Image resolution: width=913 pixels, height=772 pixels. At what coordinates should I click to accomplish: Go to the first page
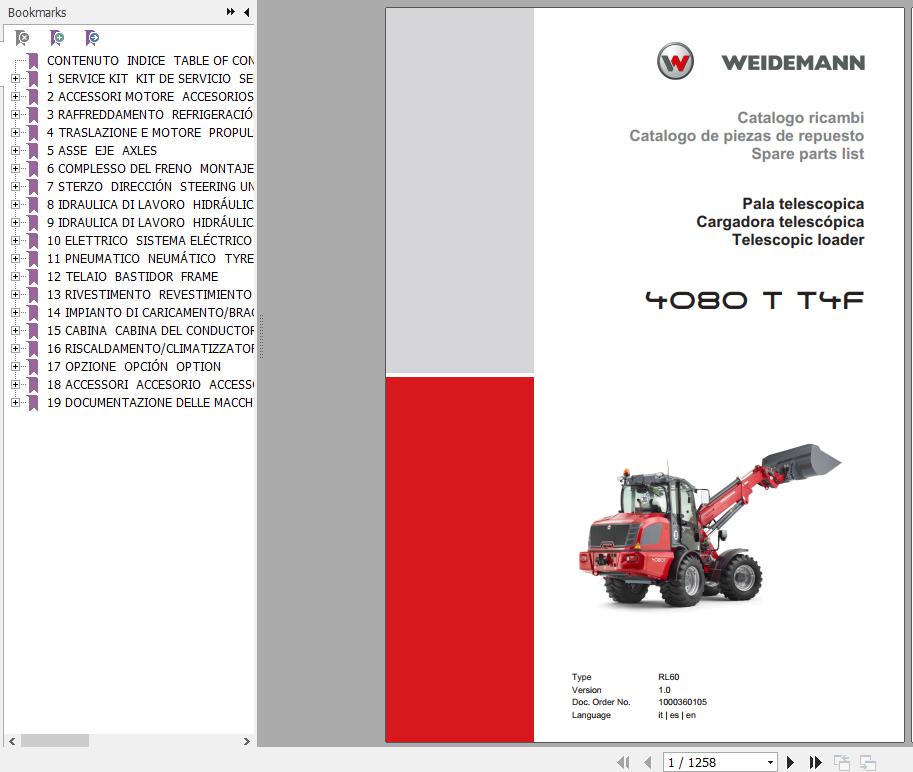pos(623,762)
